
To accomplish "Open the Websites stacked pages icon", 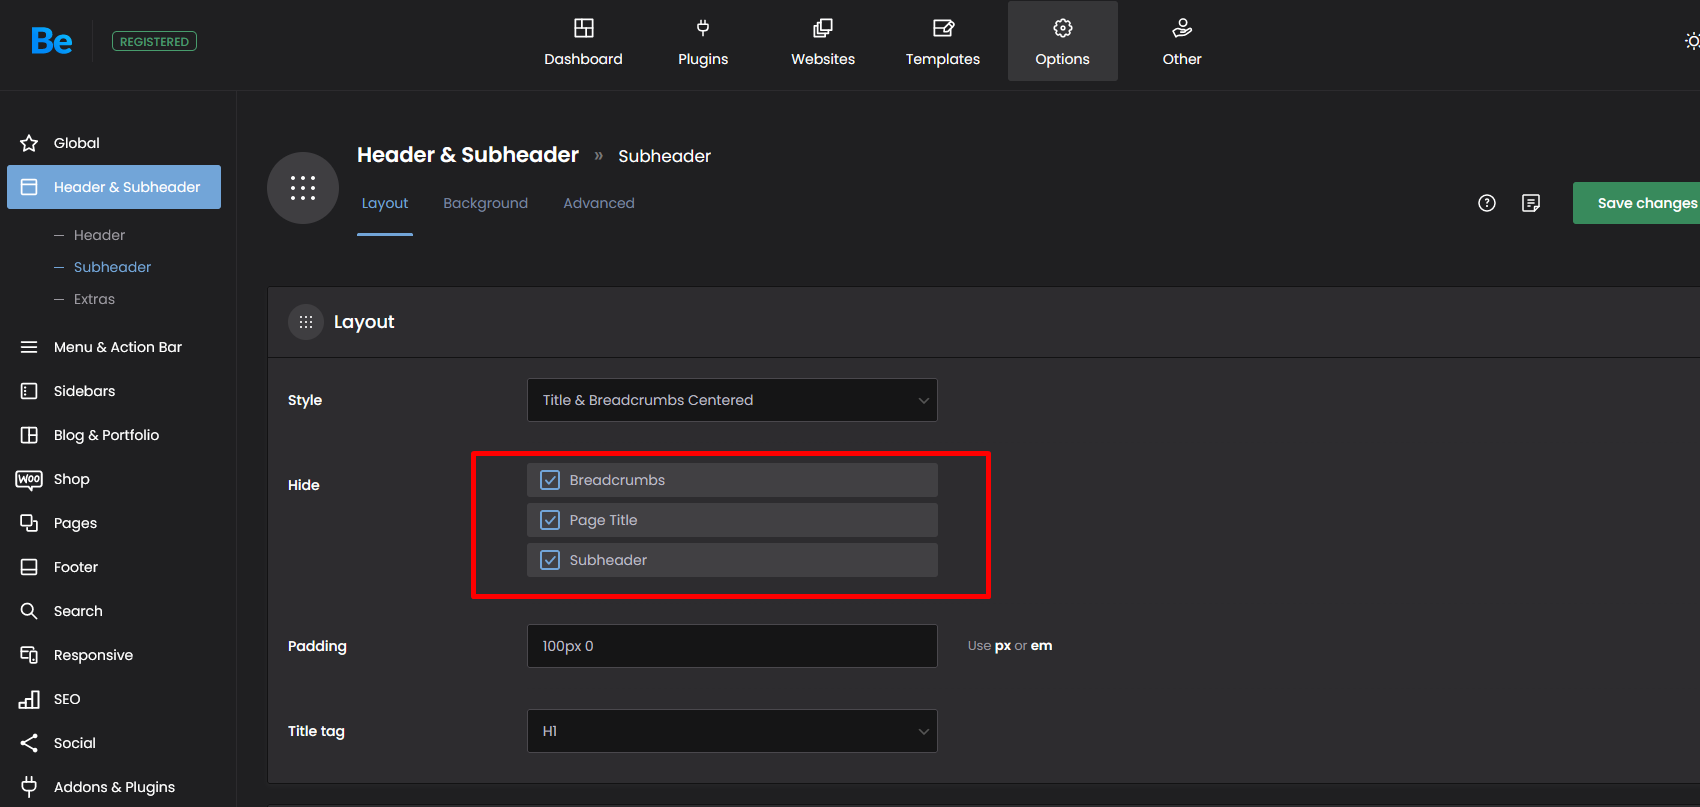I will 823,28.
